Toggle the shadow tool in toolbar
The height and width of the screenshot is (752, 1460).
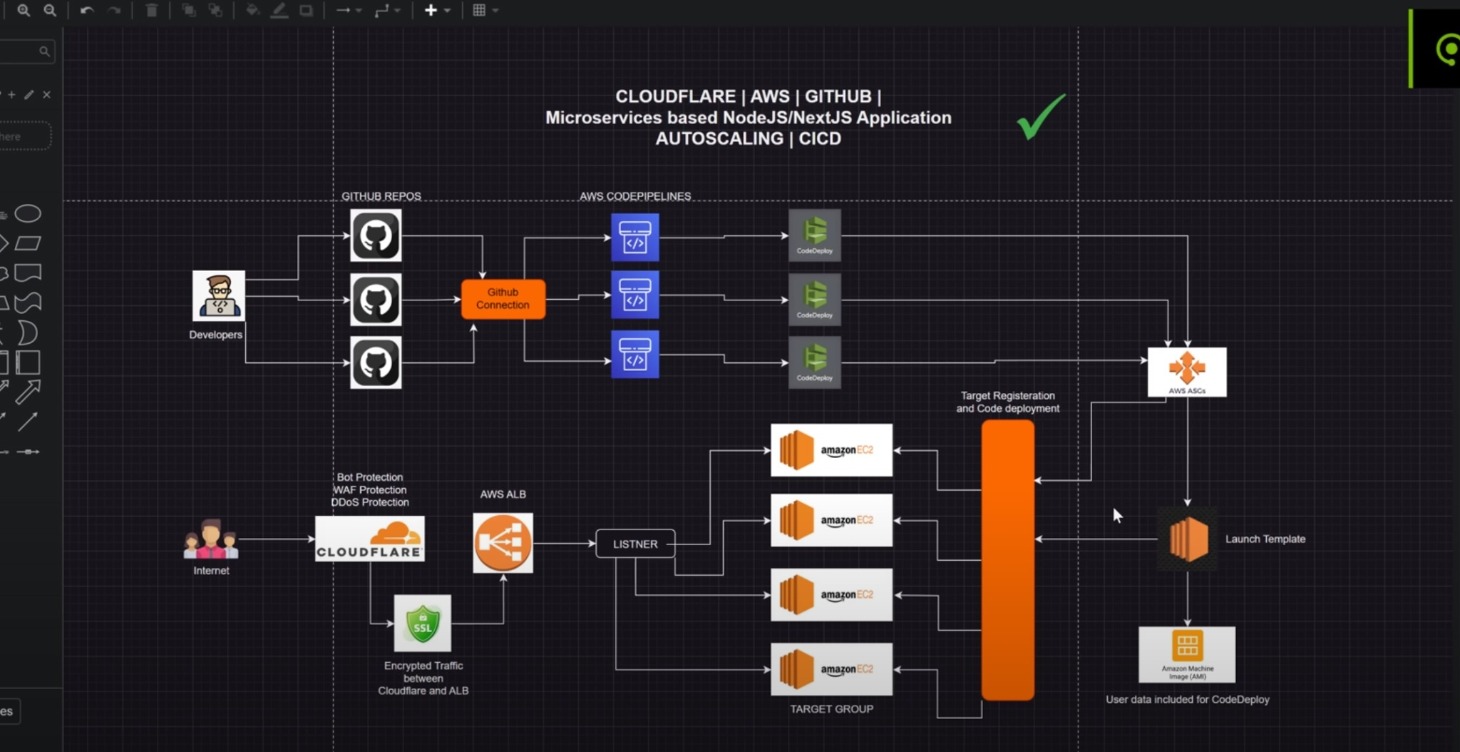pyautogui.click(x=306, y=10)
